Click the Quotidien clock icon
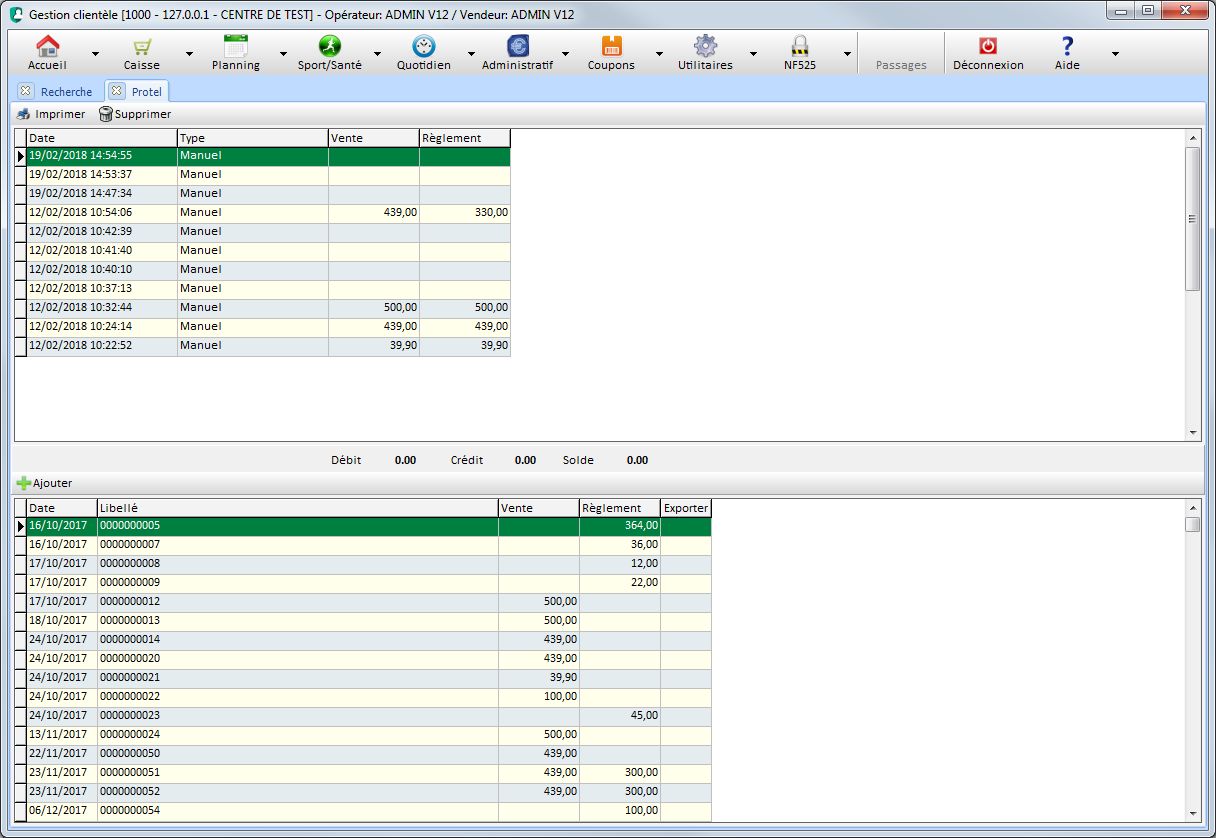The image size is (1216, 838). [423, 47]
